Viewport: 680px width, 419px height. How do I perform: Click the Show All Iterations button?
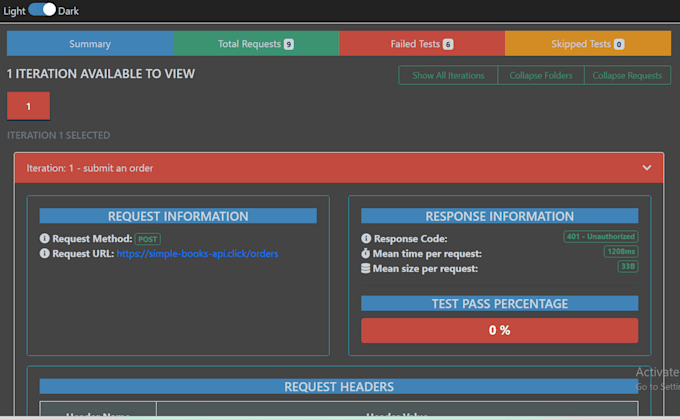(448, 75)
